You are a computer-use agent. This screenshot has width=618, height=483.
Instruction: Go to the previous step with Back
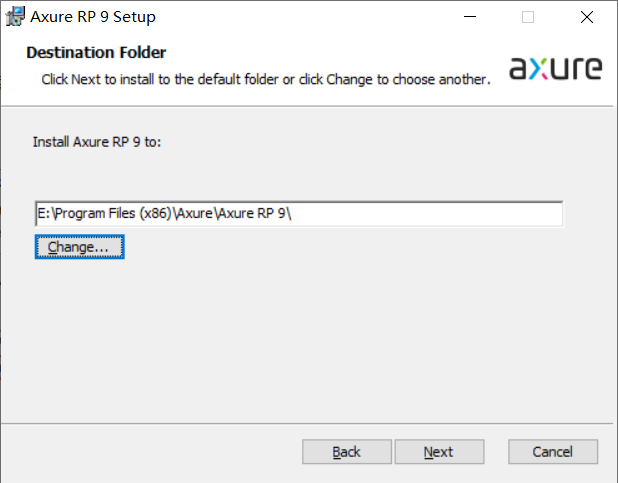coord(346,452)
